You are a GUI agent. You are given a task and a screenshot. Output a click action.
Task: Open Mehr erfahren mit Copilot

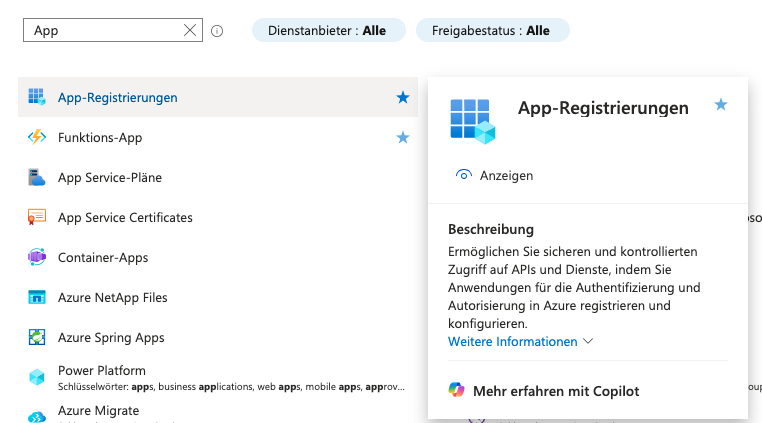(555, 391)
